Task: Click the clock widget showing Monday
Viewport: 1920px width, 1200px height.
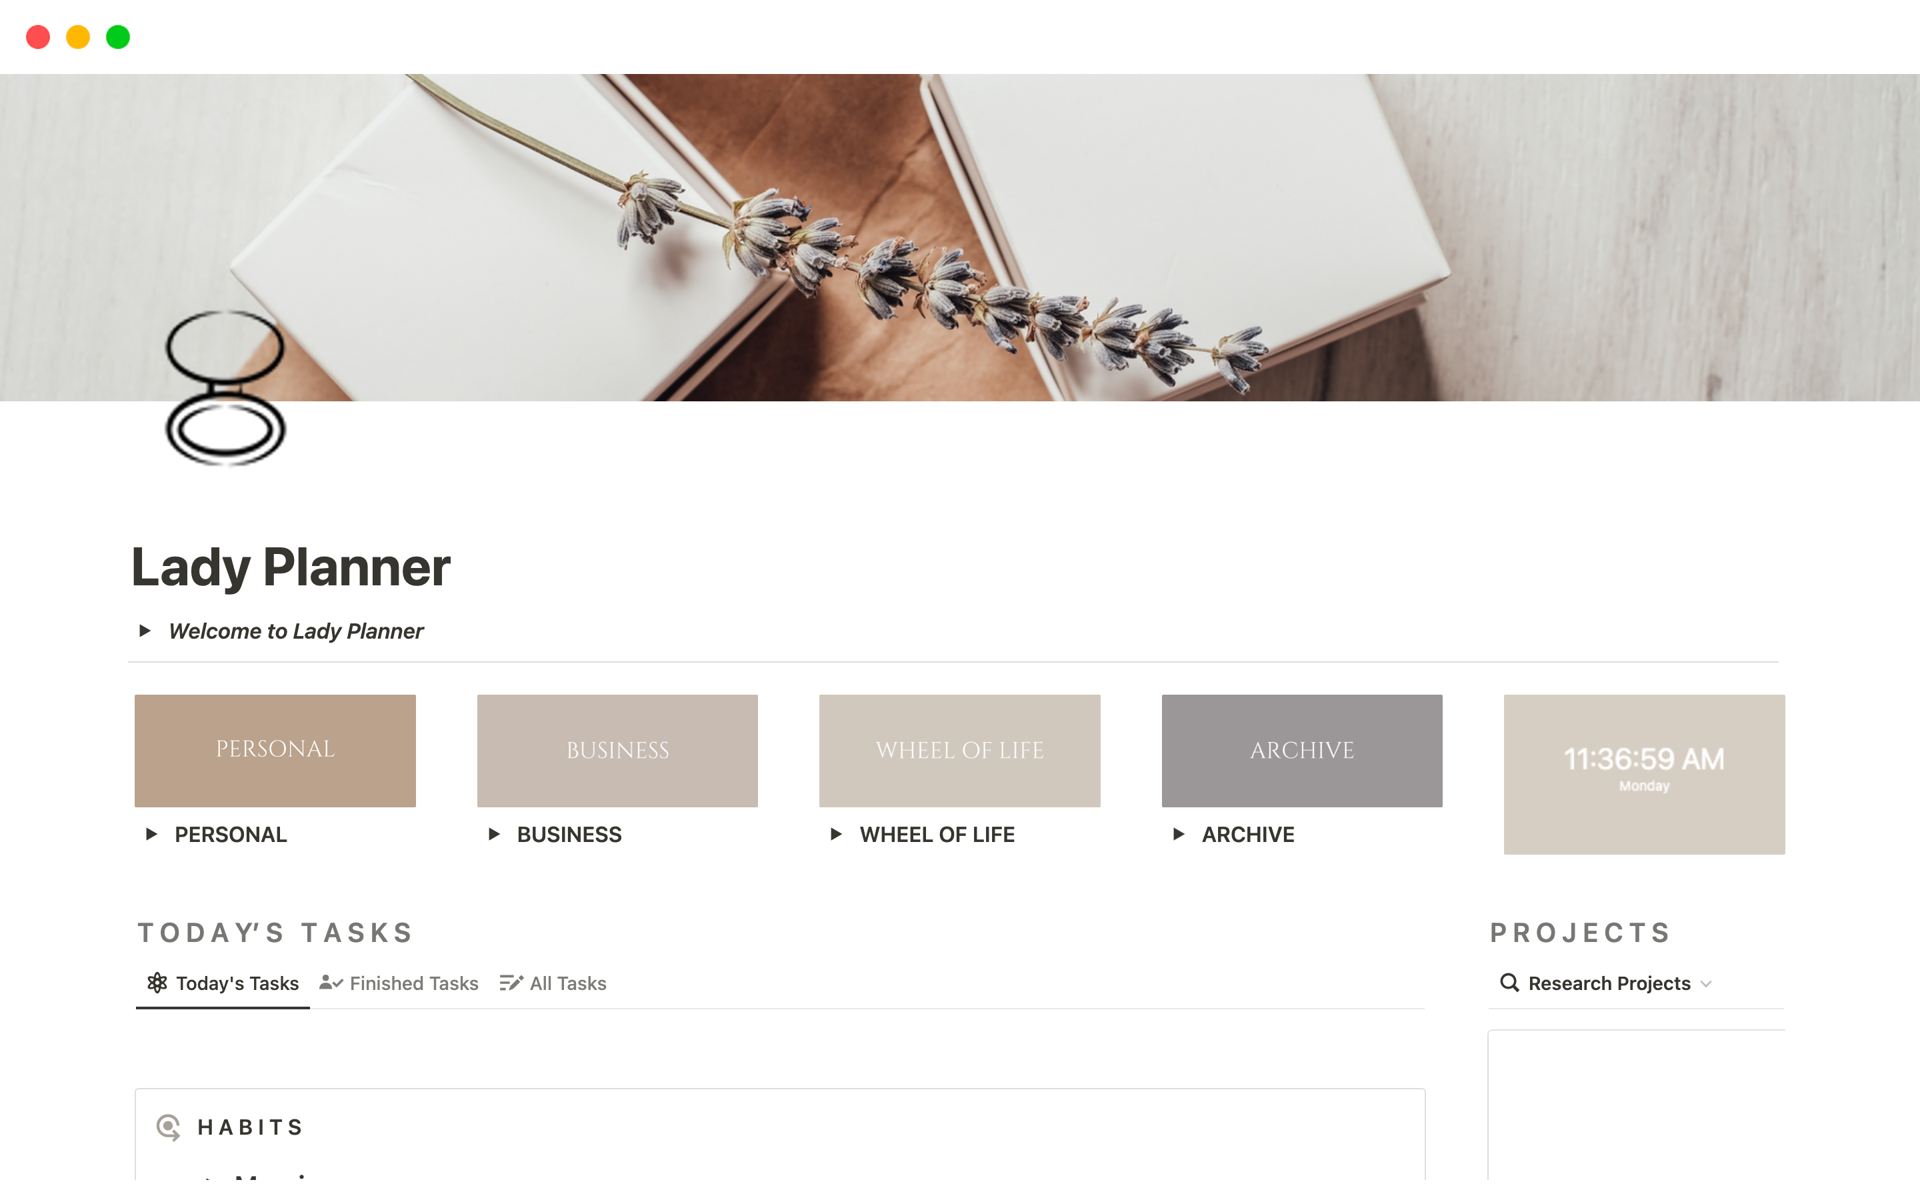Action: 1644,774
